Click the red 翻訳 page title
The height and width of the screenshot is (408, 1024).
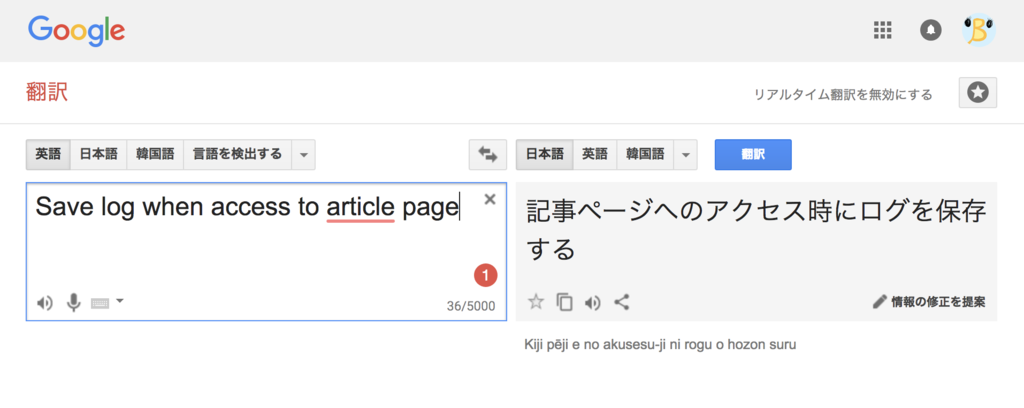[x=47, y=92]
